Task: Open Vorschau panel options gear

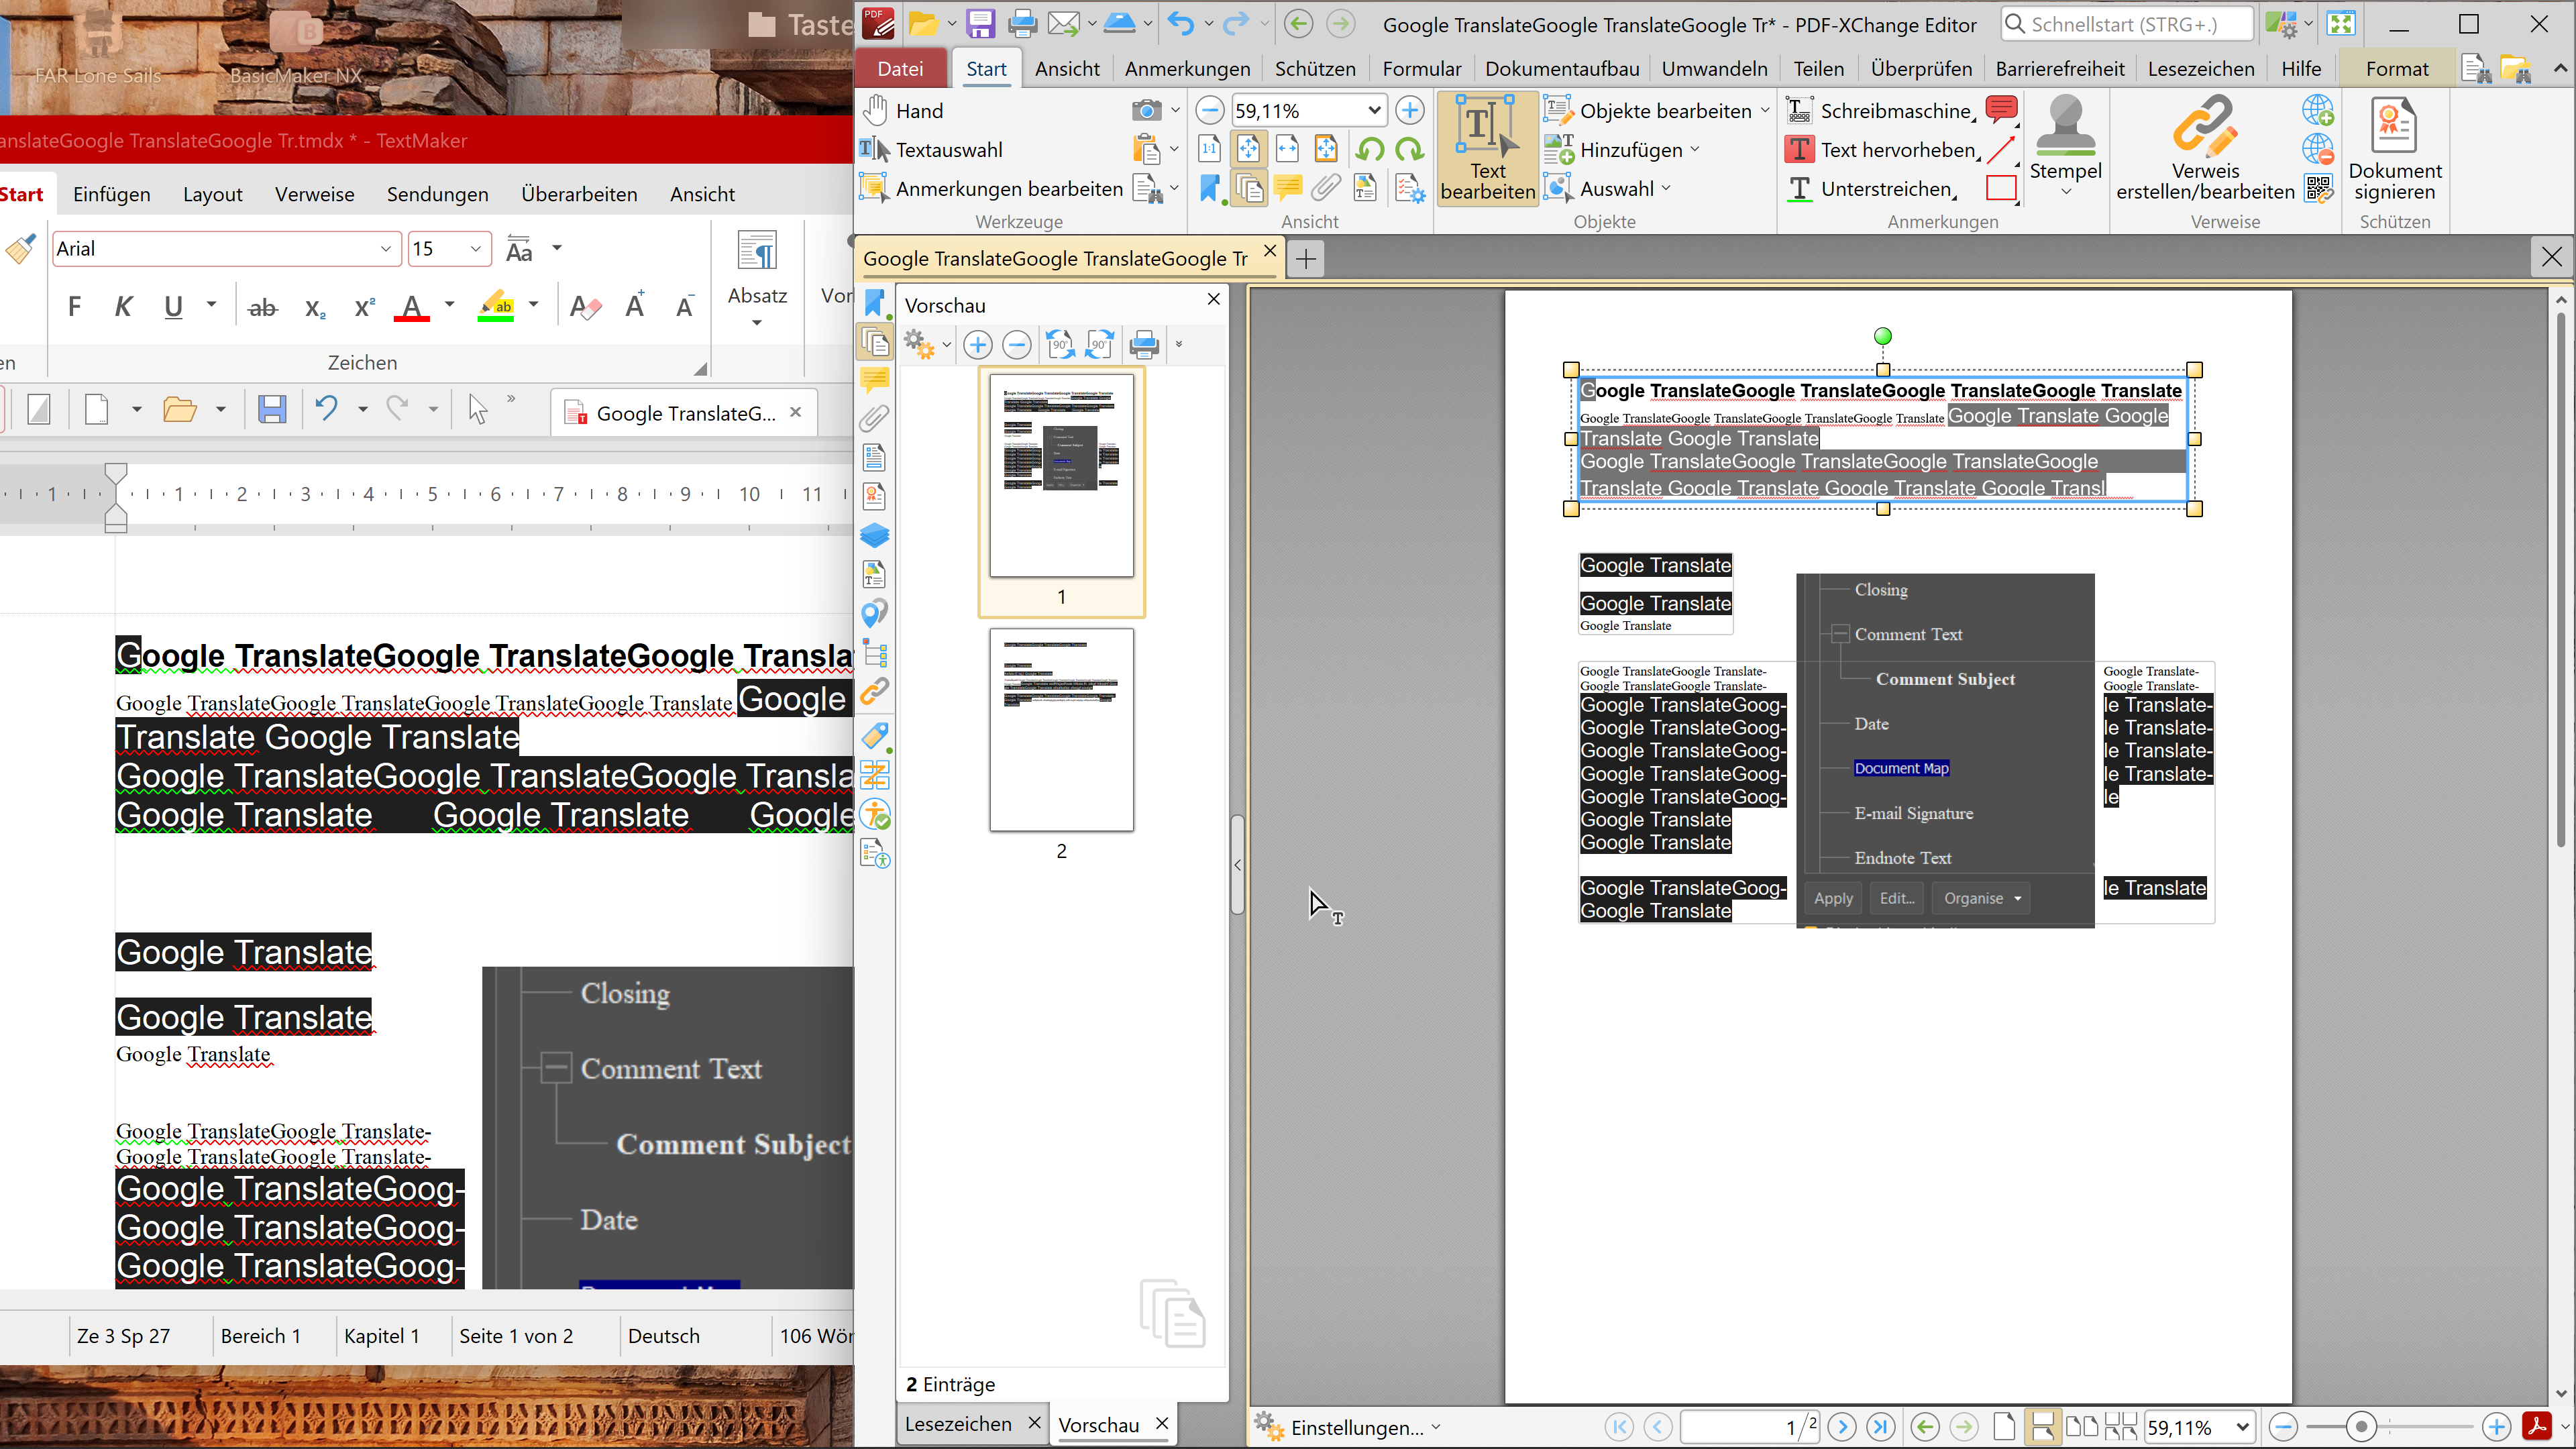Action: coord(918,345)
